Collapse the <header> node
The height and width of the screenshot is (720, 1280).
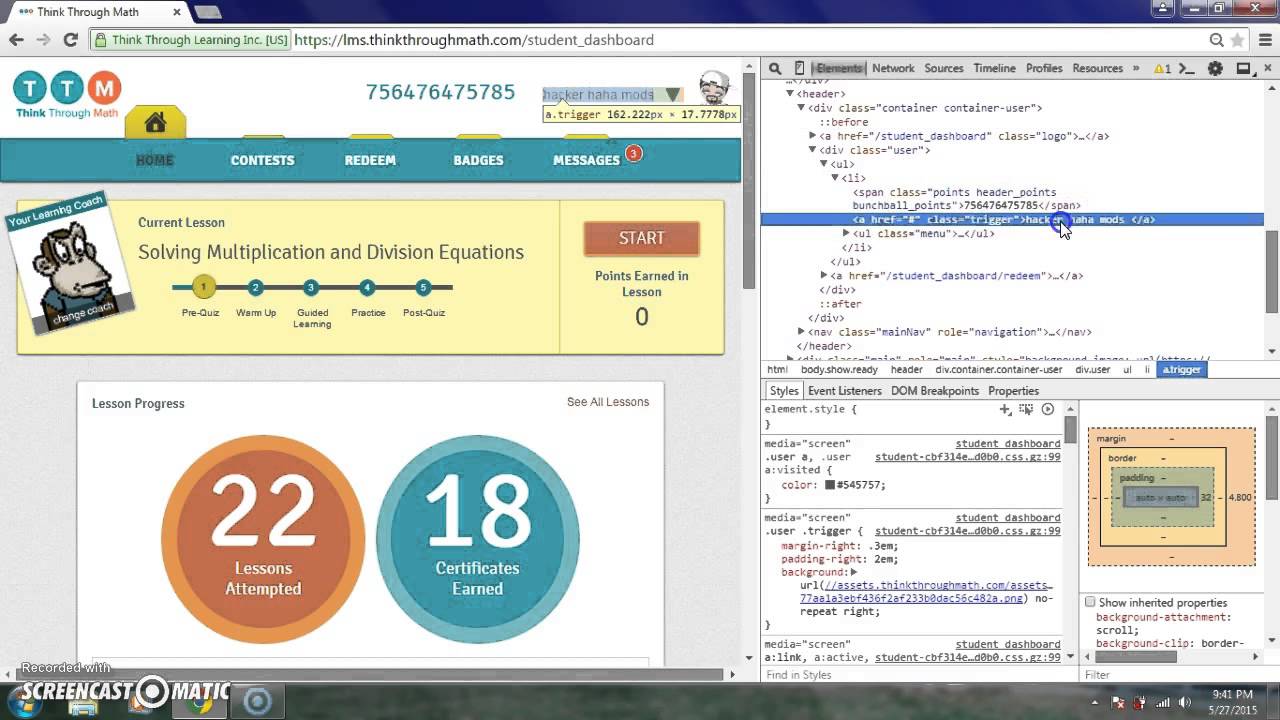click(789, 94)
